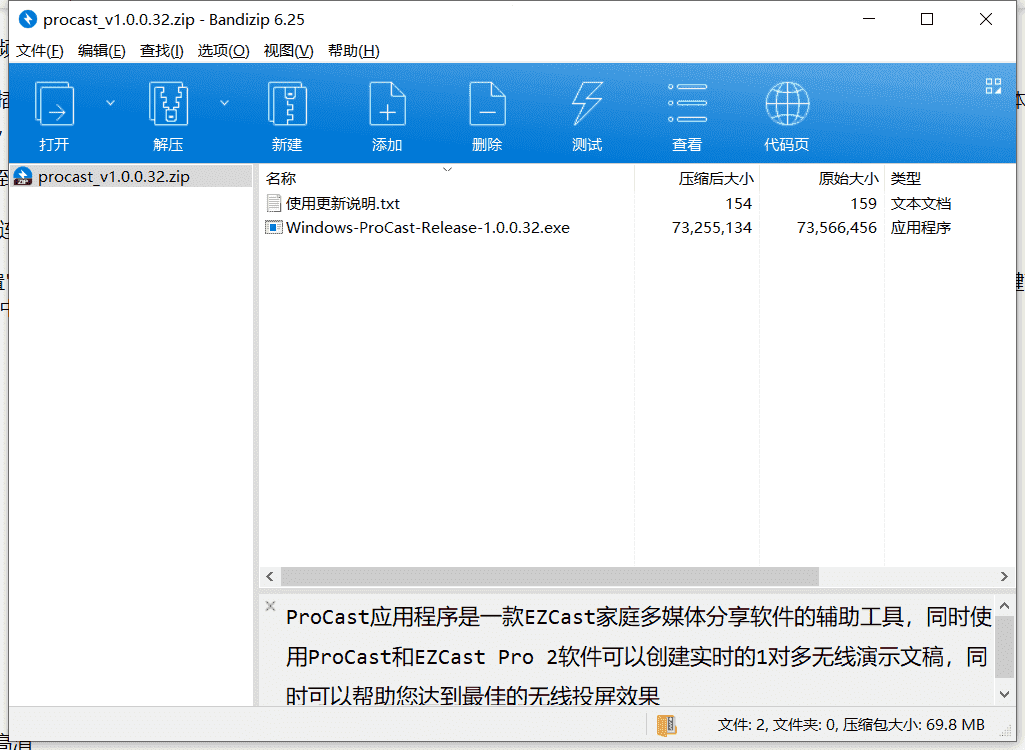Click the View (查看) list icon
Viewport: 1025px width, 750px height.
pyautogui.click(x=687, y=104)
